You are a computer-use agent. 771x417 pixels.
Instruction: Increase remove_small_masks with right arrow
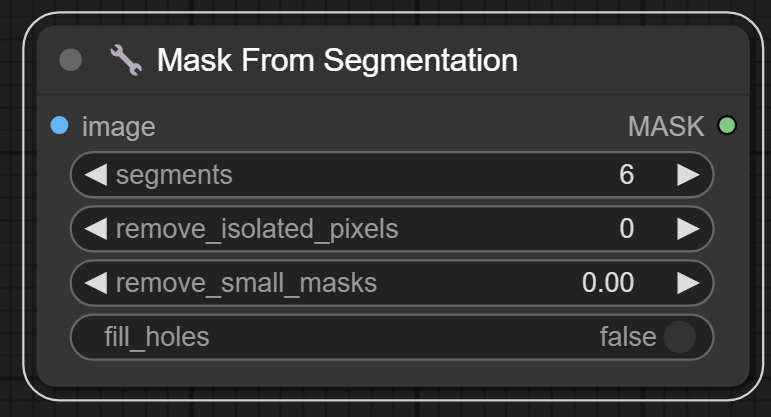688,283
